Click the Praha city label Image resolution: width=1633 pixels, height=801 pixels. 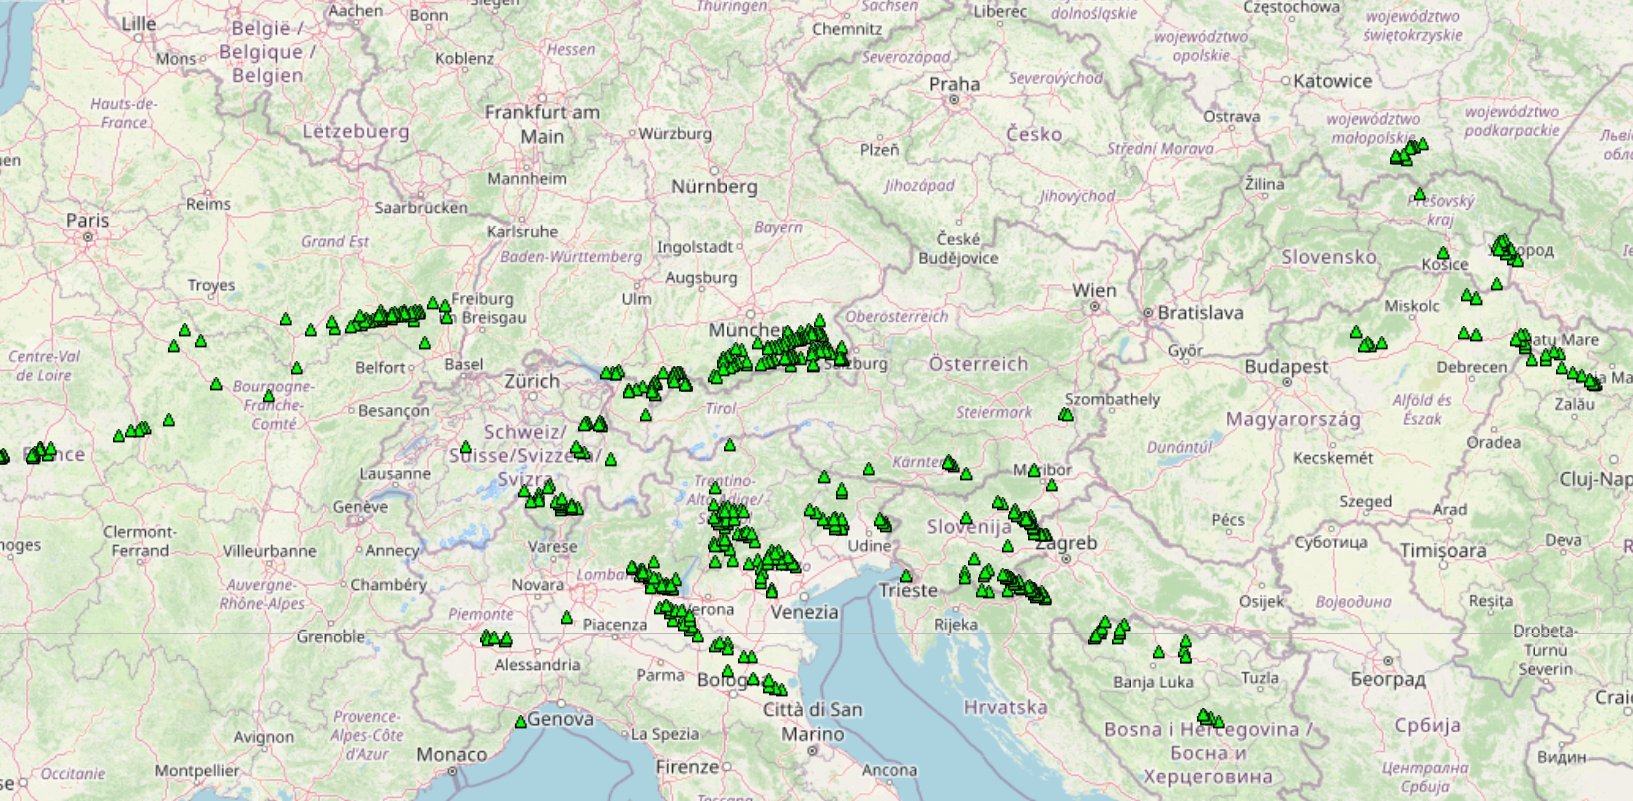[x=954, y=84]
